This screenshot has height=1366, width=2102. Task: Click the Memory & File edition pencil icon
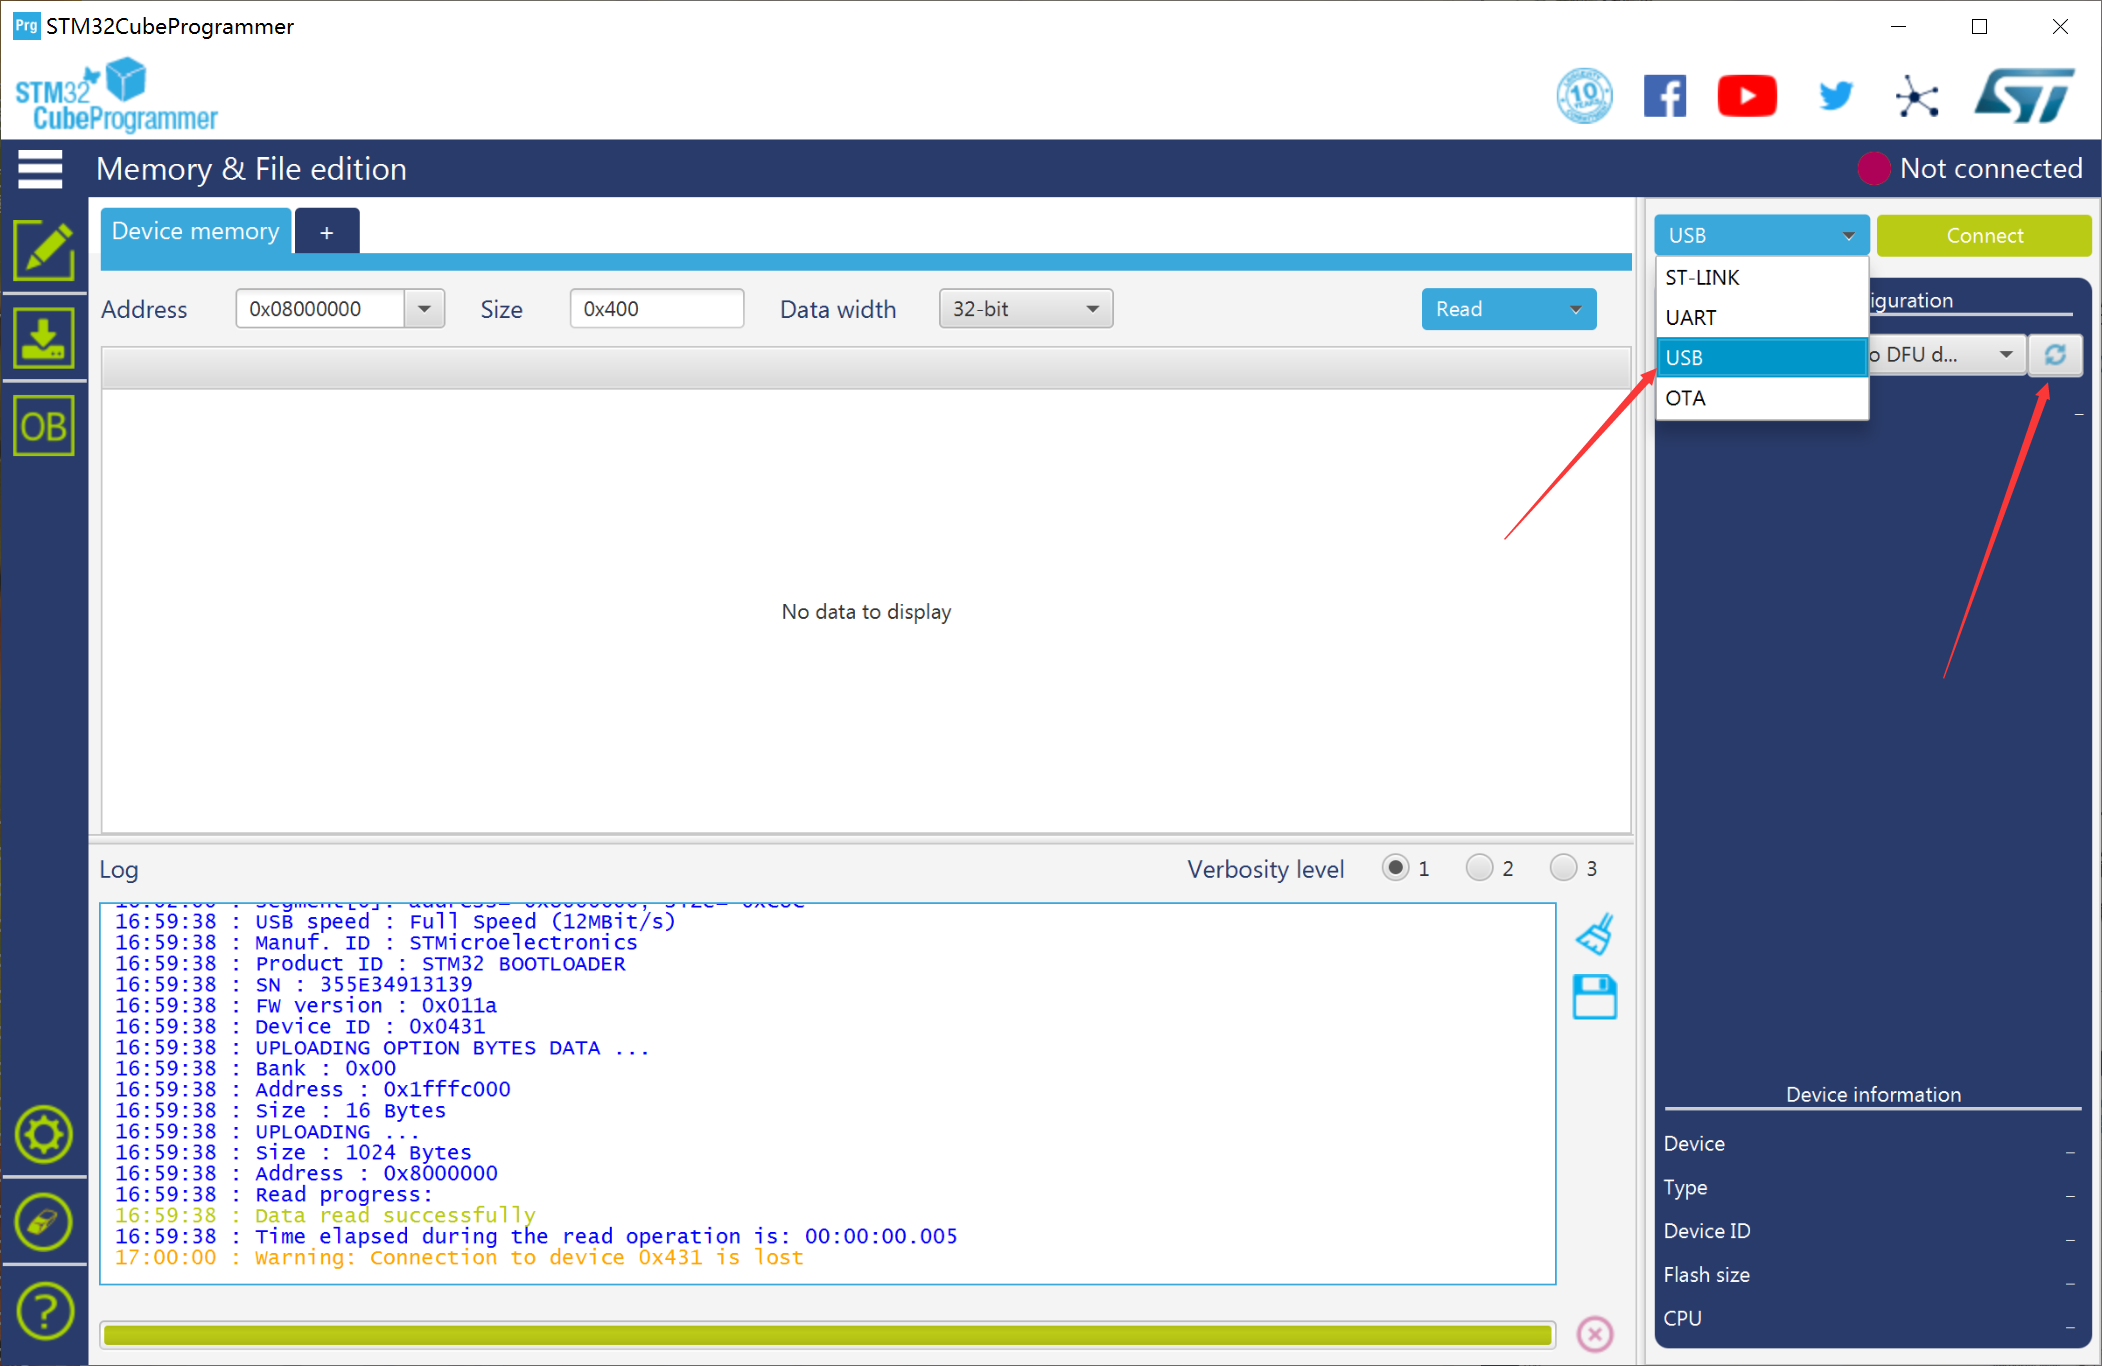[x=43, y=250]
